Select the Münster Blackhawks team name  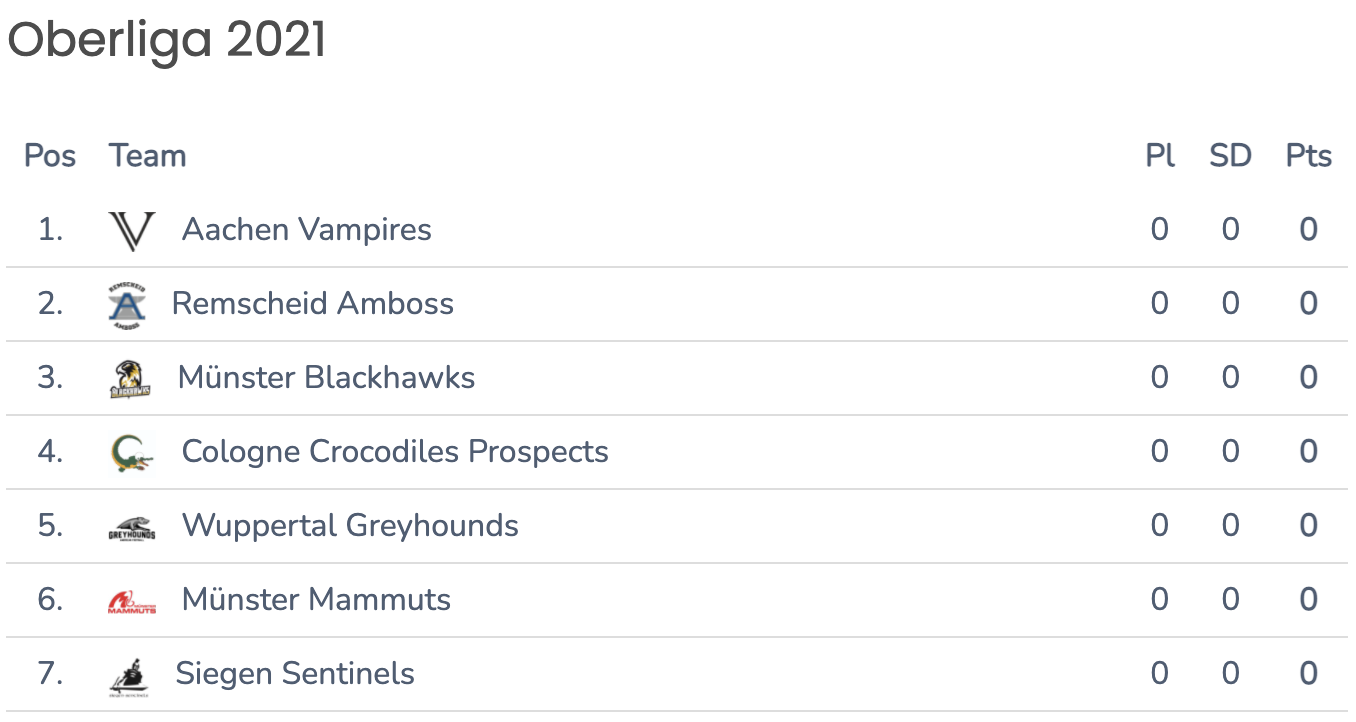tap(326, 378)
